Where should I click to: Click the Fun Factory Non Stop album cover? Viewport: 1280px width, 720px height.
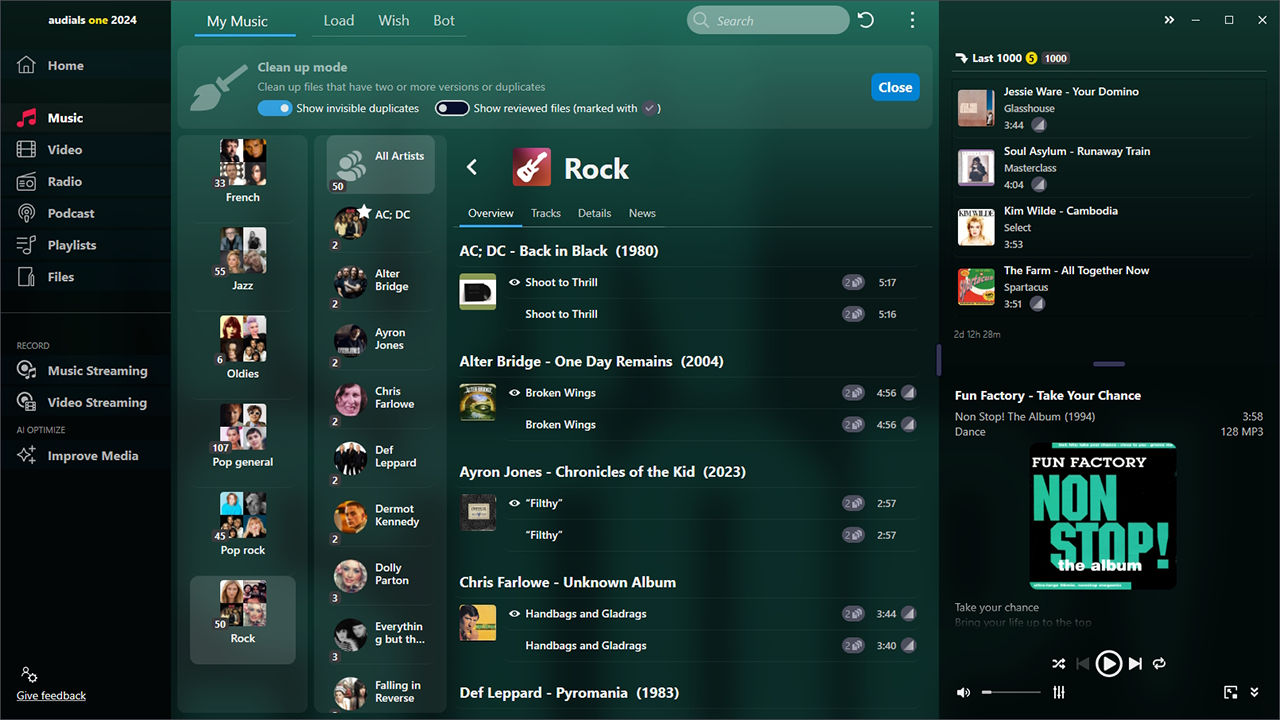coord(1102,516)
